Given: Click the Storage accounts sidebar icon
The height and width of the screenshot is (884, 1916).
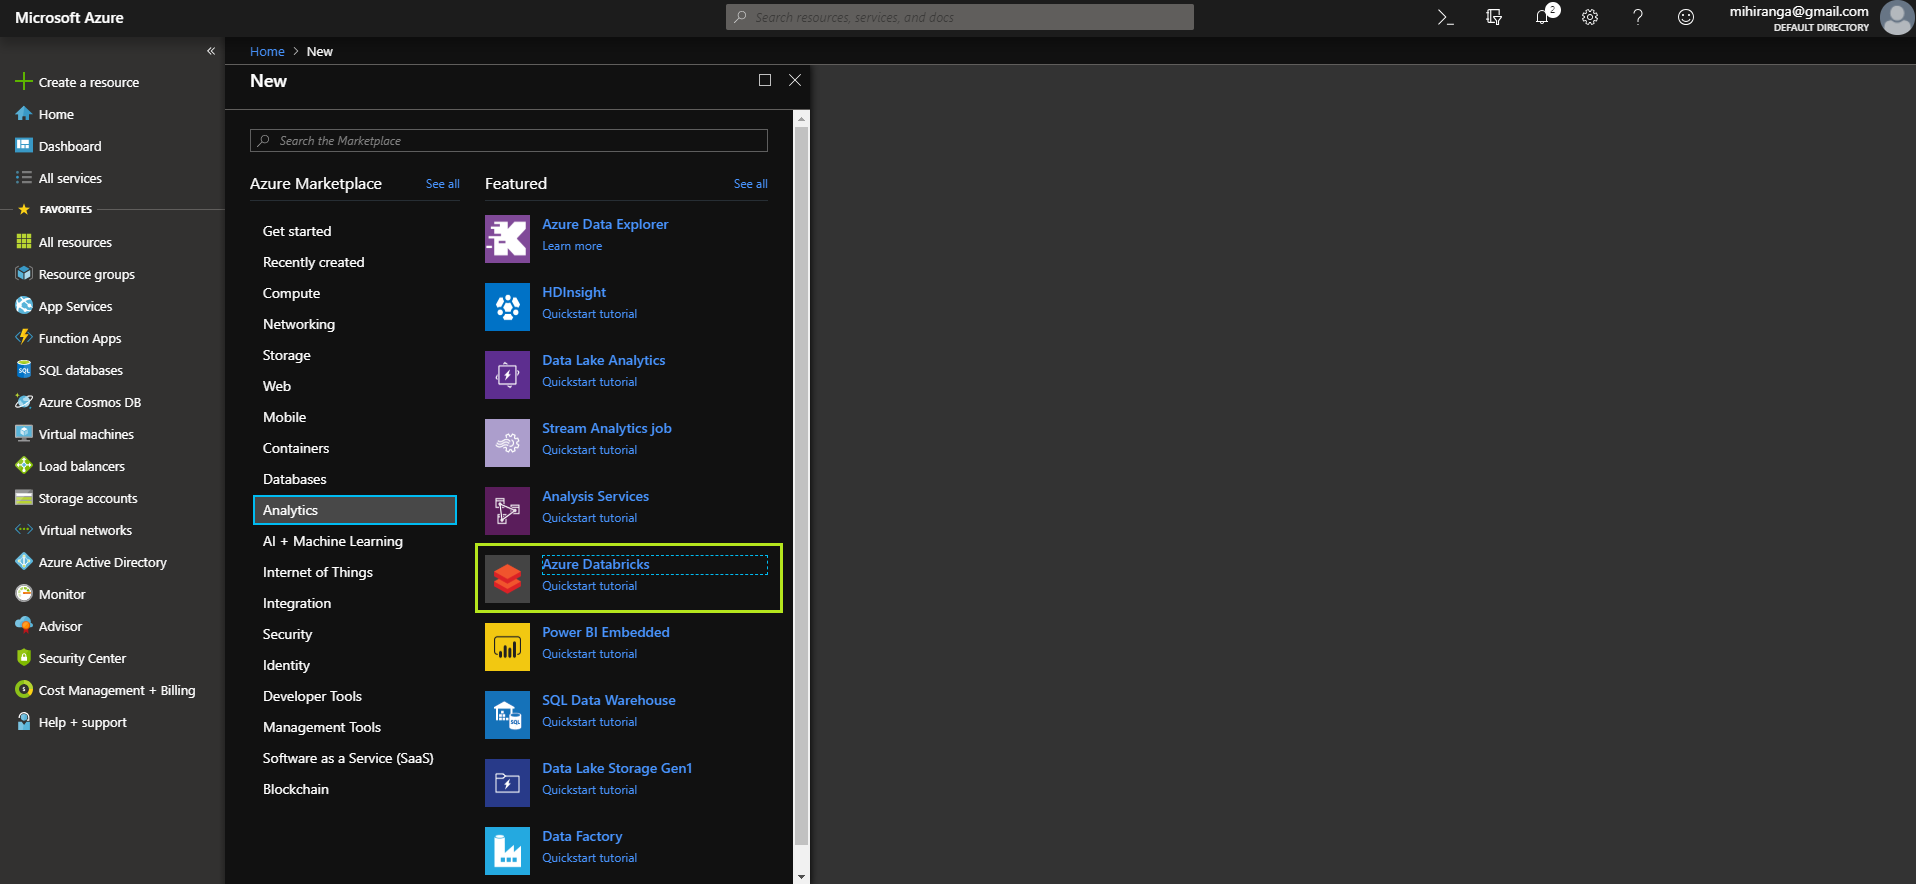Looking at the screenshot, I should (24, 497).
